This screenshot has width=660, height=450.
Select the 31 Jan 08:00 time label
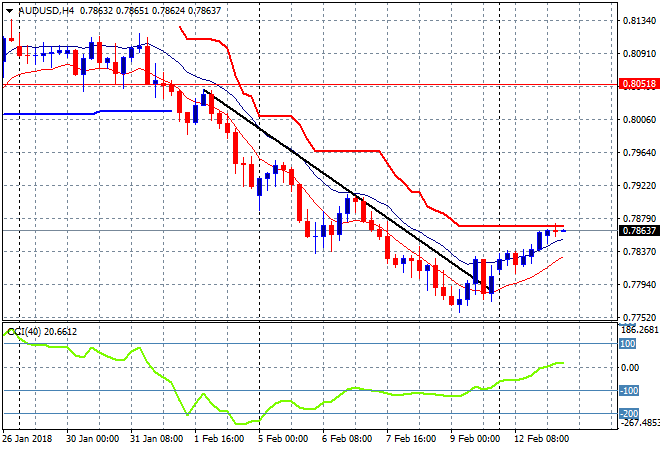tap(157, 439)
